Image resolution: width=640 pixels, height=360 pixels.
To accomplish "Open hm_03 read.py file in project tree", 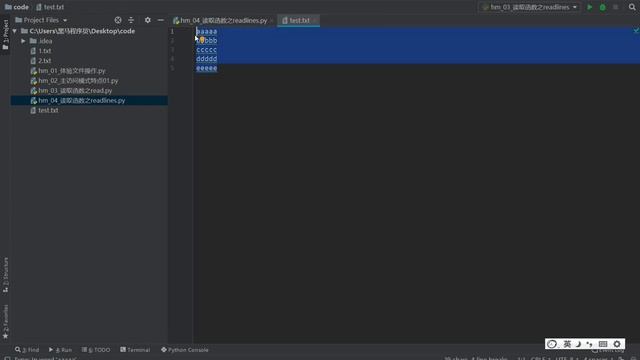I will coord(71,91).
